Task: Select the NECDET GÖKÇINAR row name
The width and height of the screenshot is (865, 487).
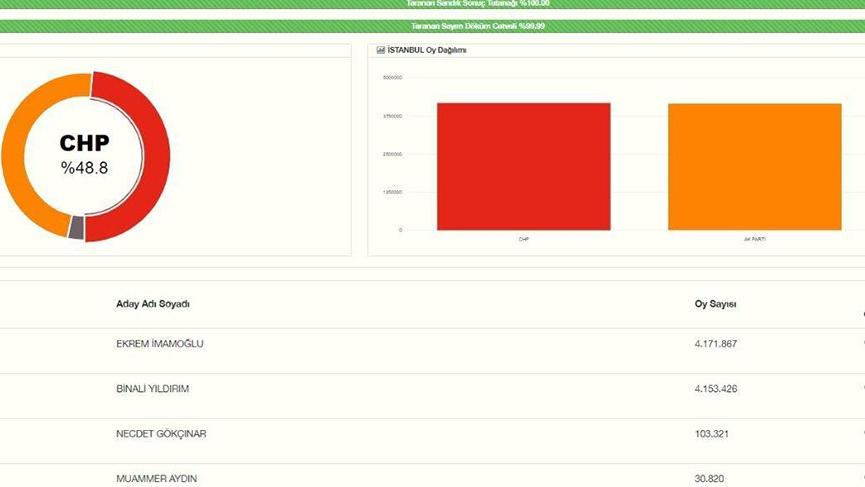Action: 161,434
